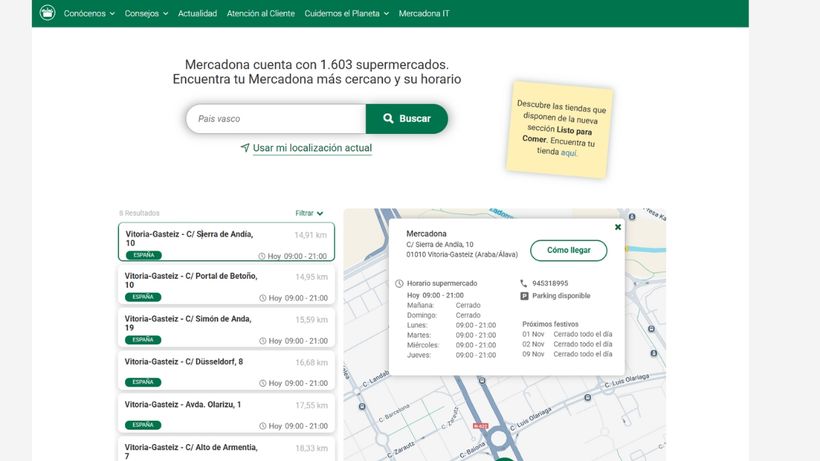Image resolution: width=820 pixels, height=461 pixels.
Task: Click the location arrow icon
Action: tap(245, 148)
